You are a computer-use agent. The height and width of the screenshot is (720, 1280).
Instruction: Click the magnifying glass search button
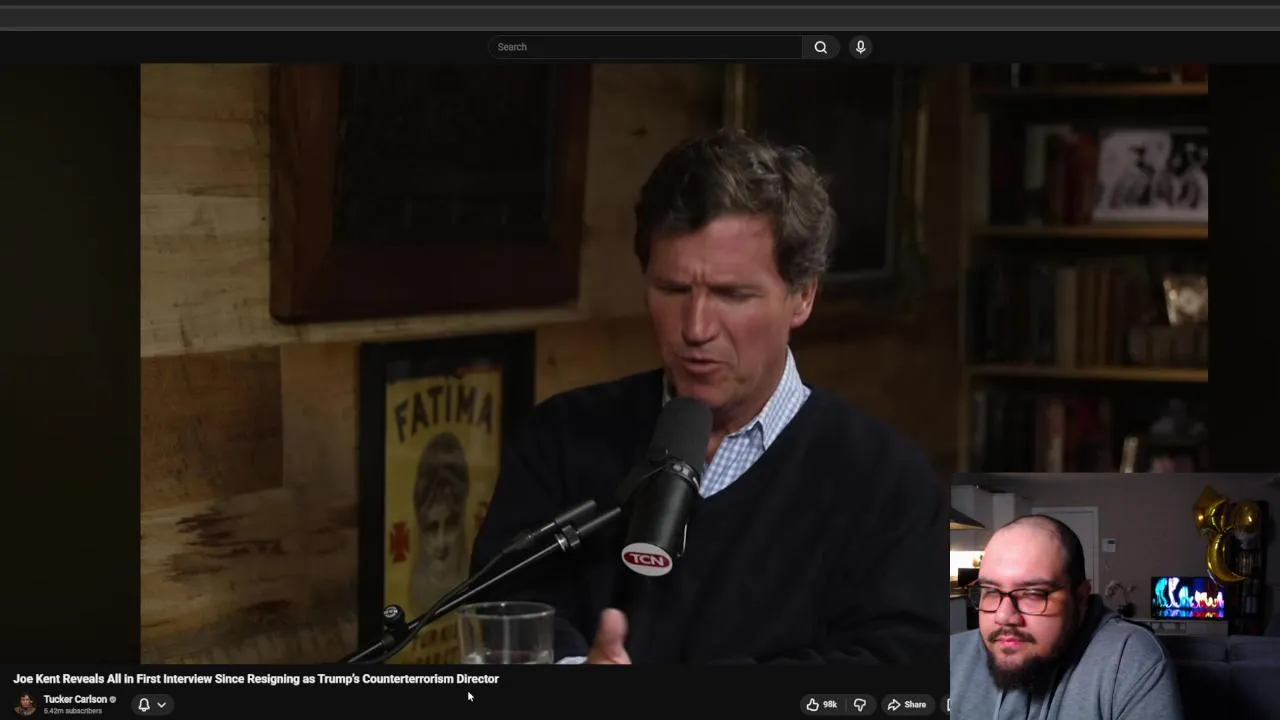pos(820,47)
